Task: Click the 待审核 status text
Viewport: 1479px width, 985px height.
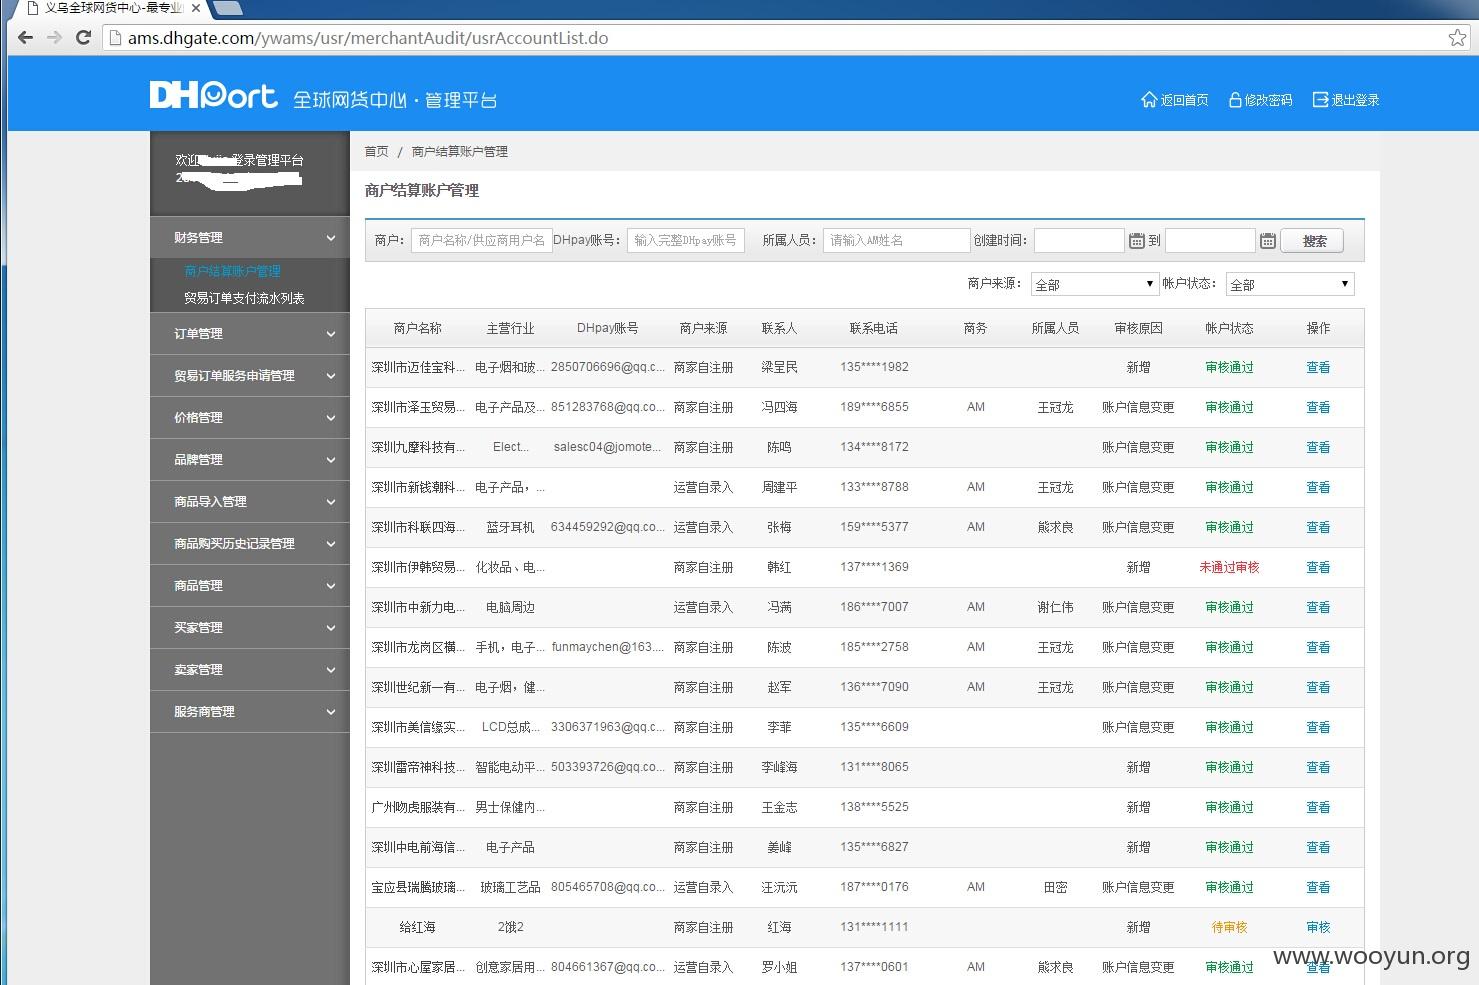Action: tap(1229, 927)
